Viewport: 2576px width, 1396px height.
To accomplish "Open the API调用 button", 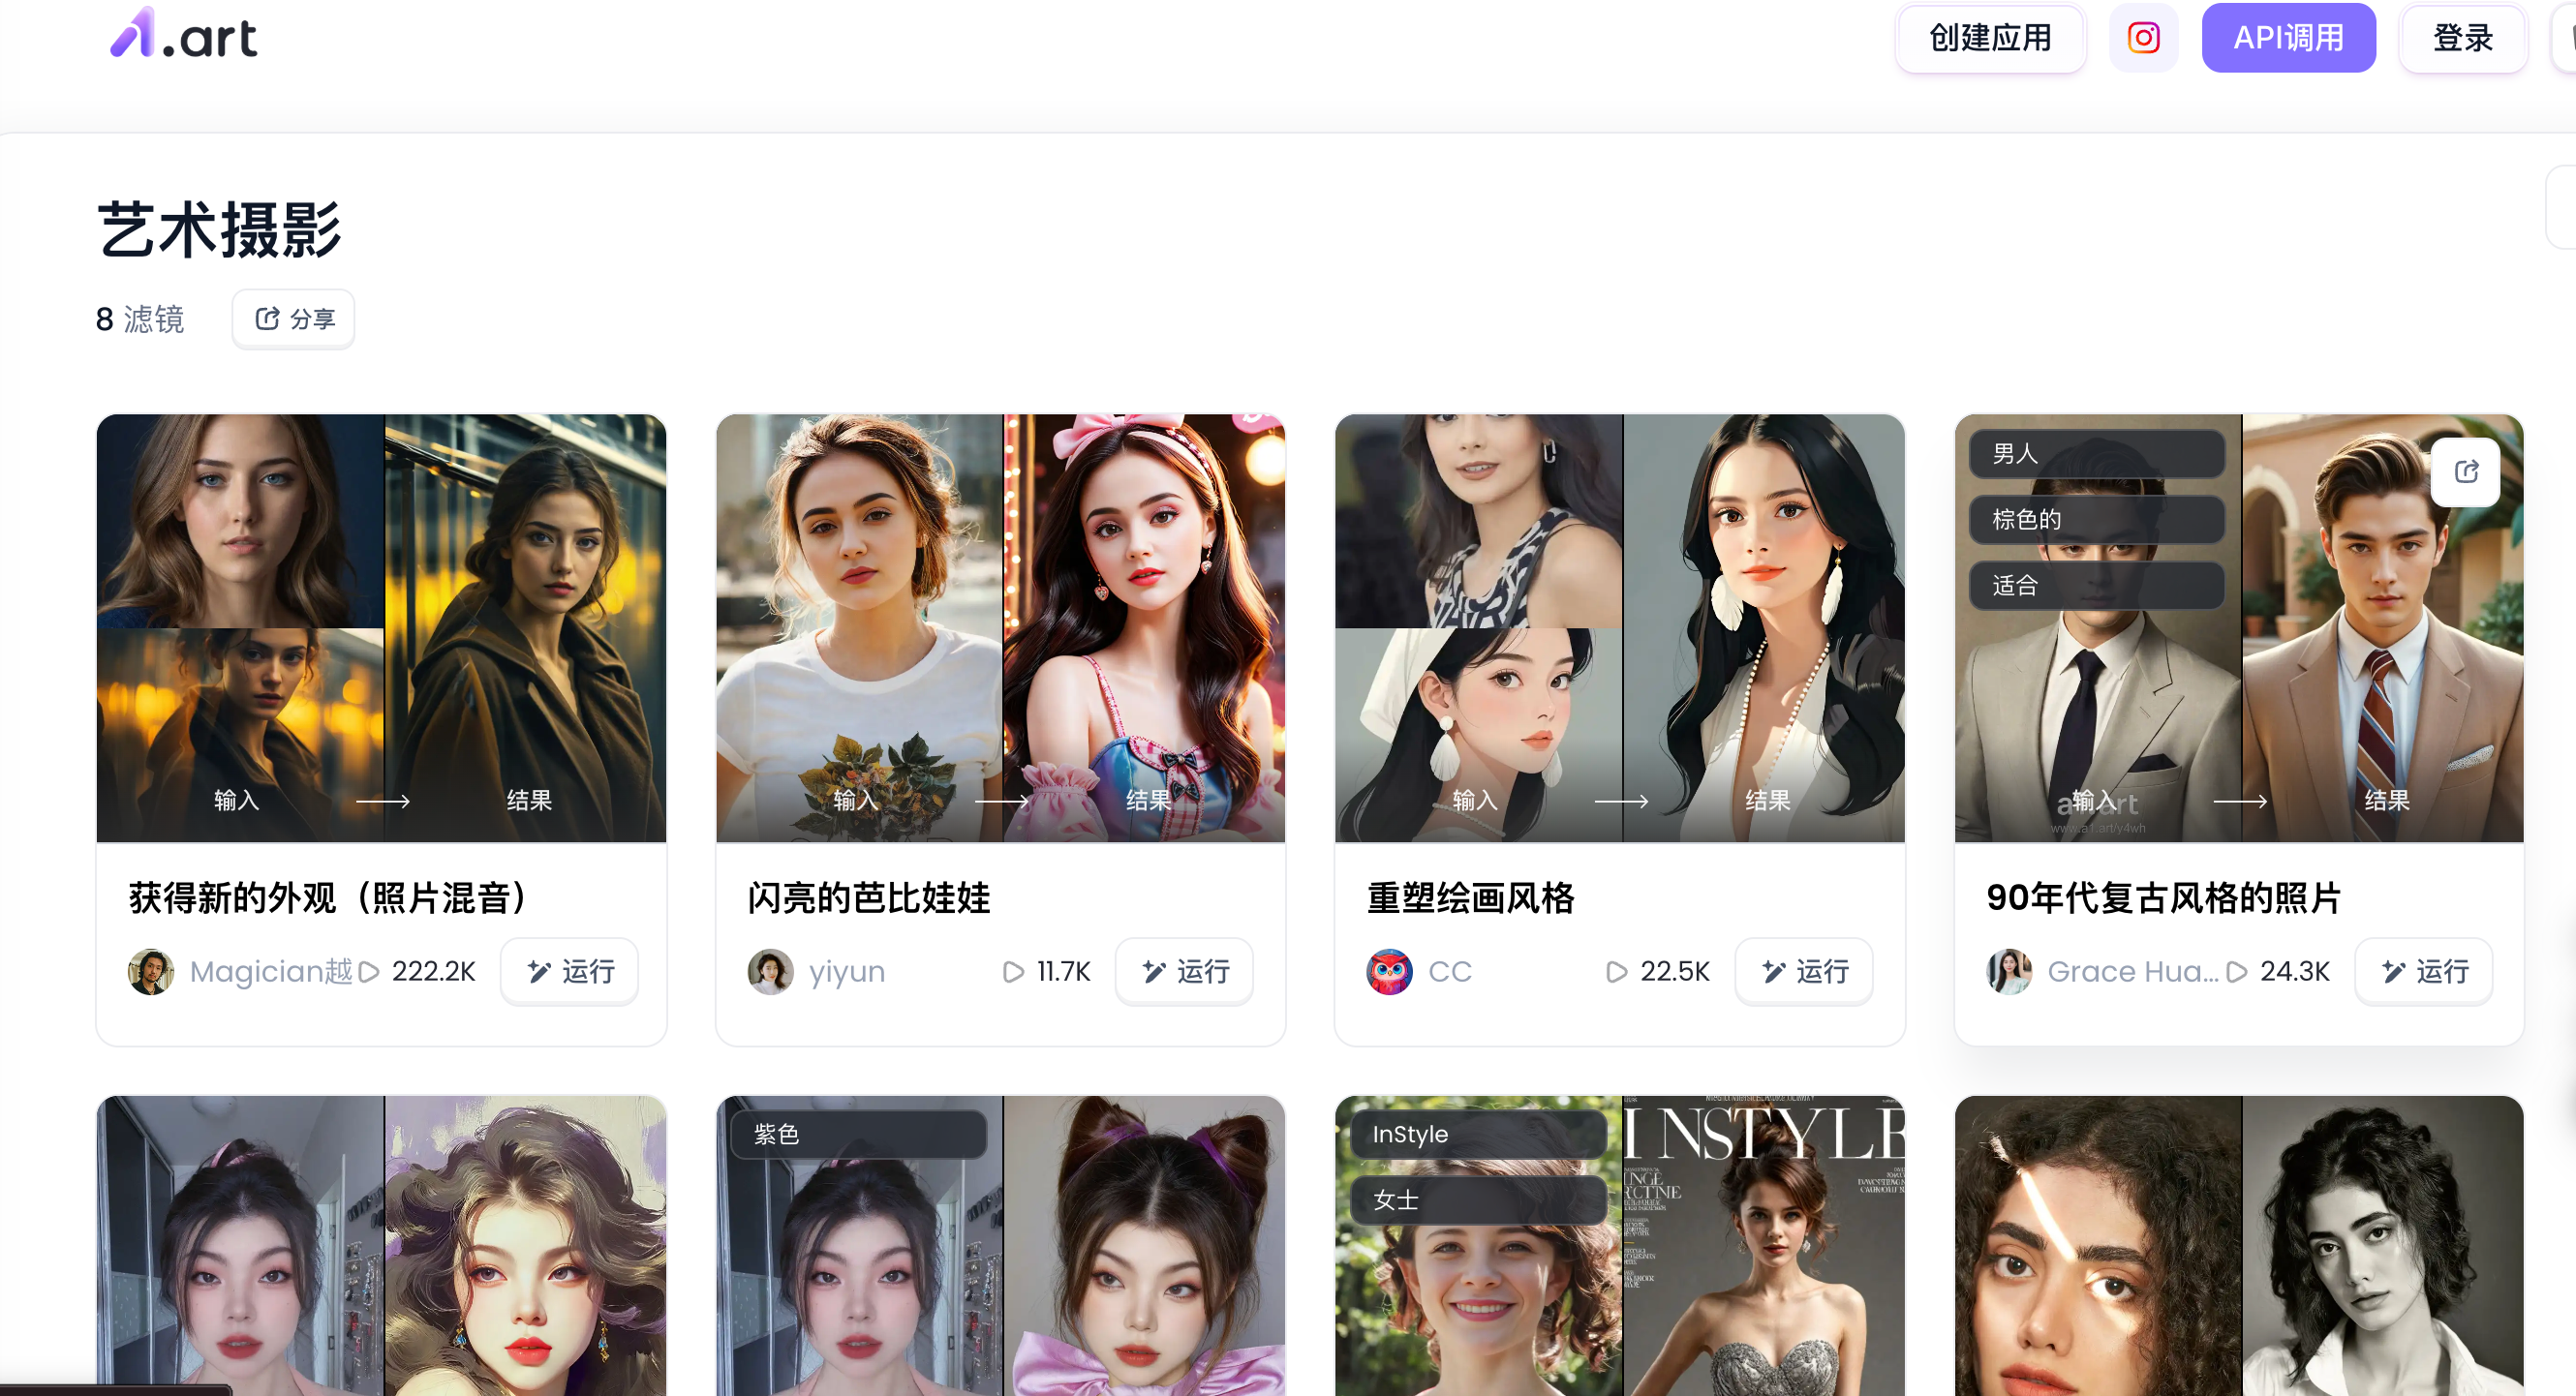I will click(x=2288, y=38).
